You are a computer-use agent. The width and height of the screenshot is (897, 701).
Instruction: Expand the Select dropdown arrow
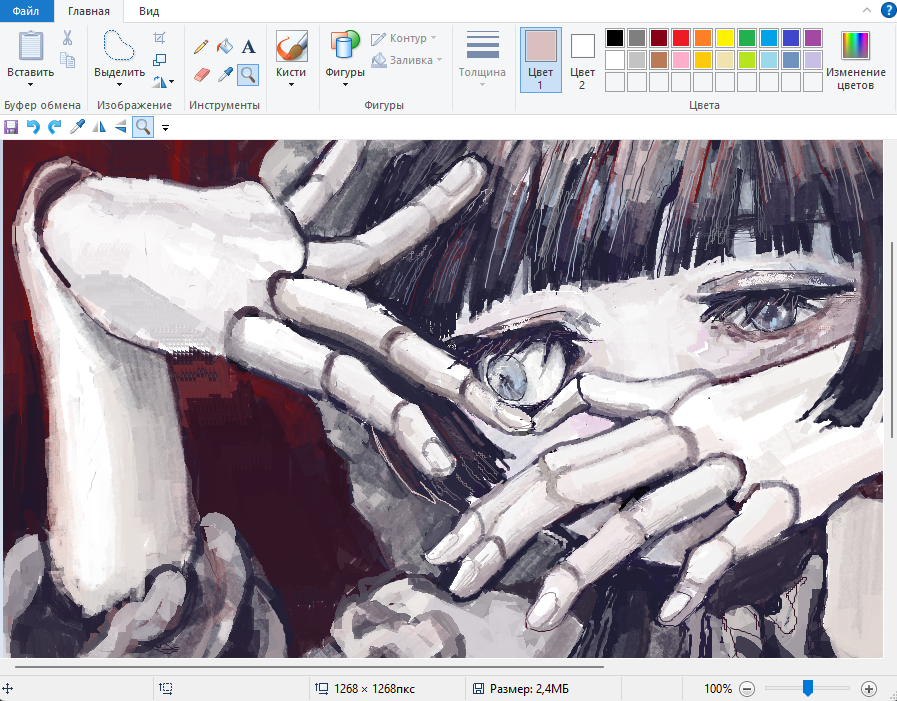(x=119, y=85)
